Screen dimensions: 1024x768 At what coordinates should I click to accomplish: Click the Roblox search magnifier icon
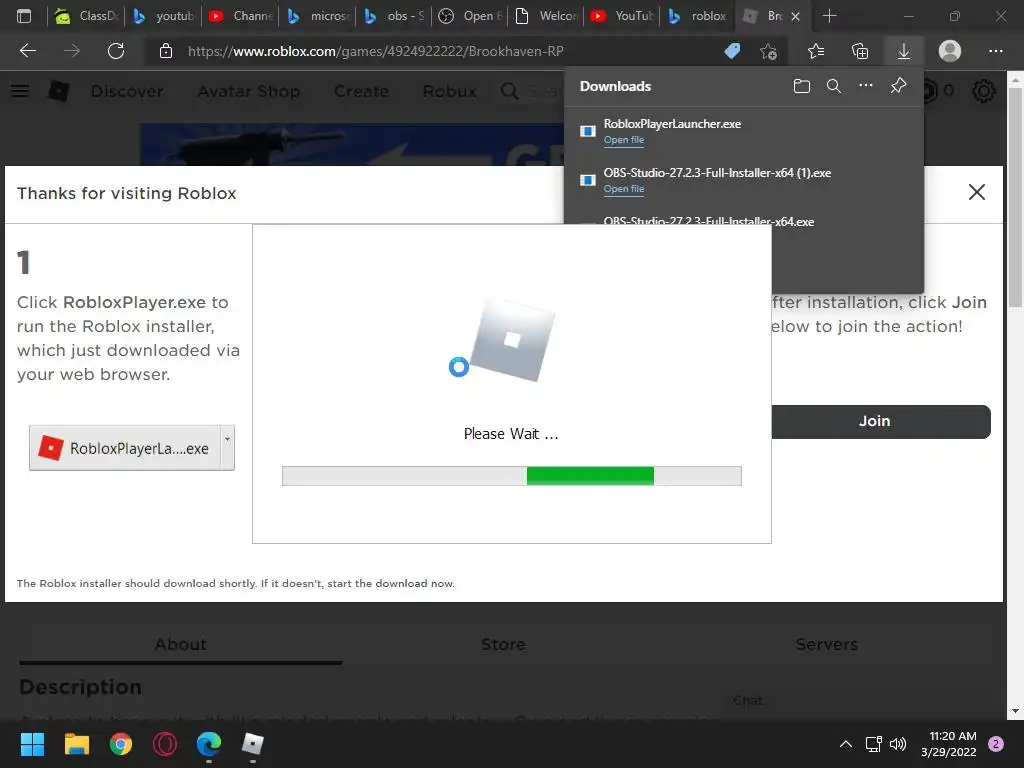pos(510,91)
